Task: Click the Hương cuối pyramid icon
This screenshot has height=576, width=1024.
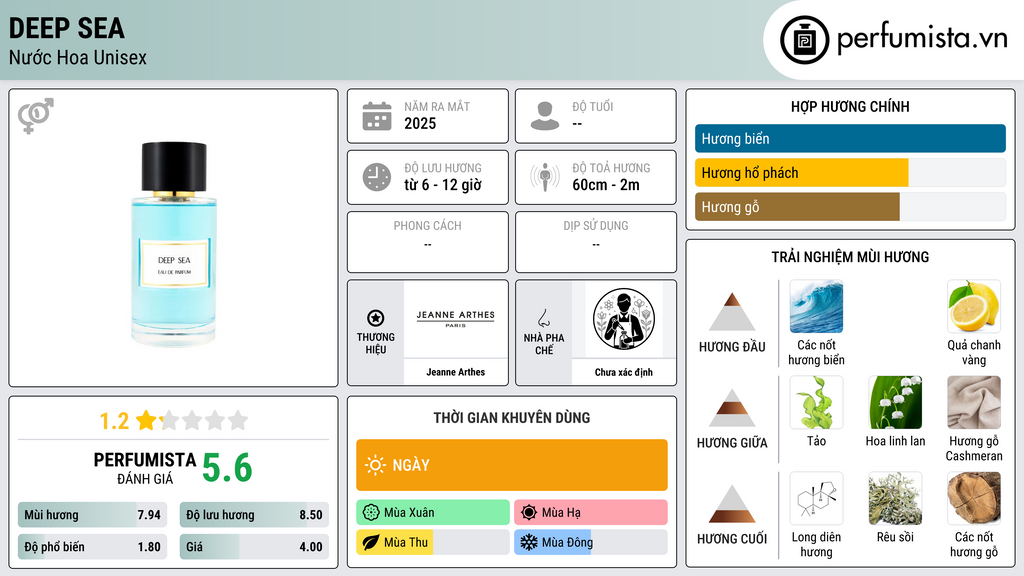Action: click(x=732, y=504)
